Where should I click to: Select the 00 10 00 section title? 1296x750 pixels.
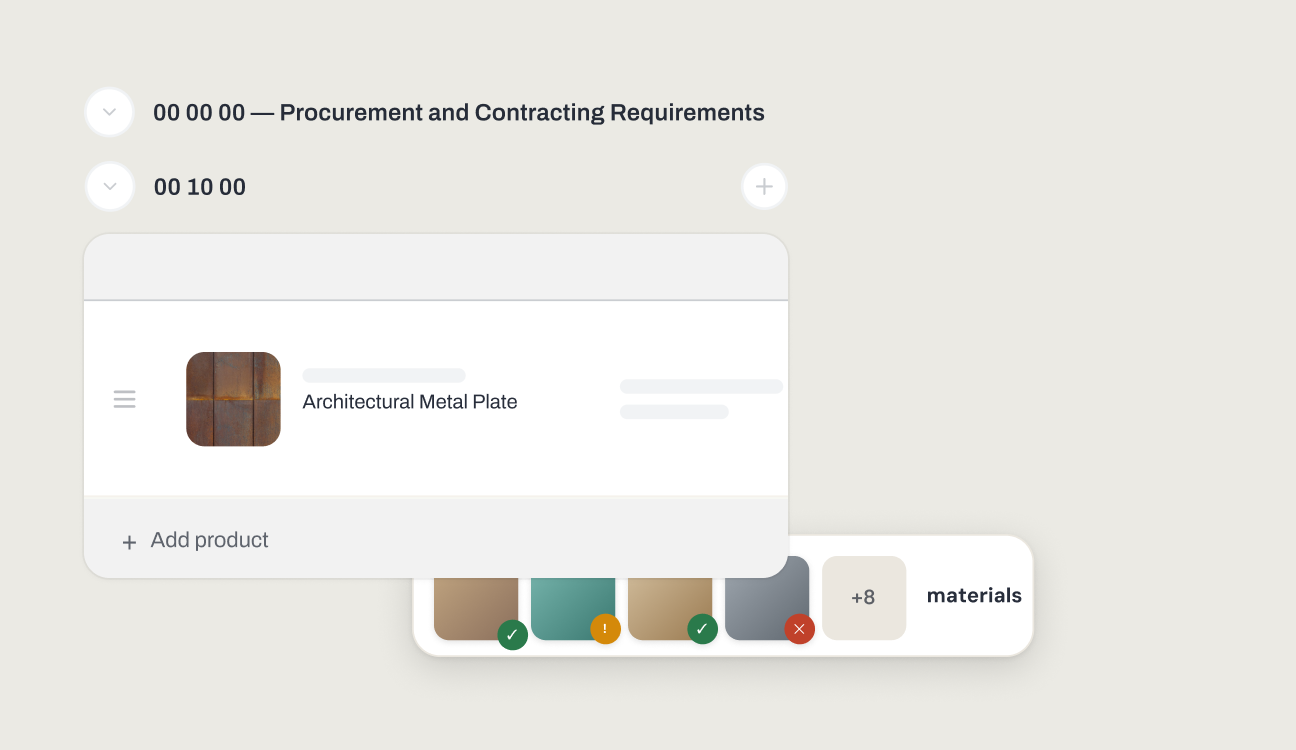click(200, 187)
